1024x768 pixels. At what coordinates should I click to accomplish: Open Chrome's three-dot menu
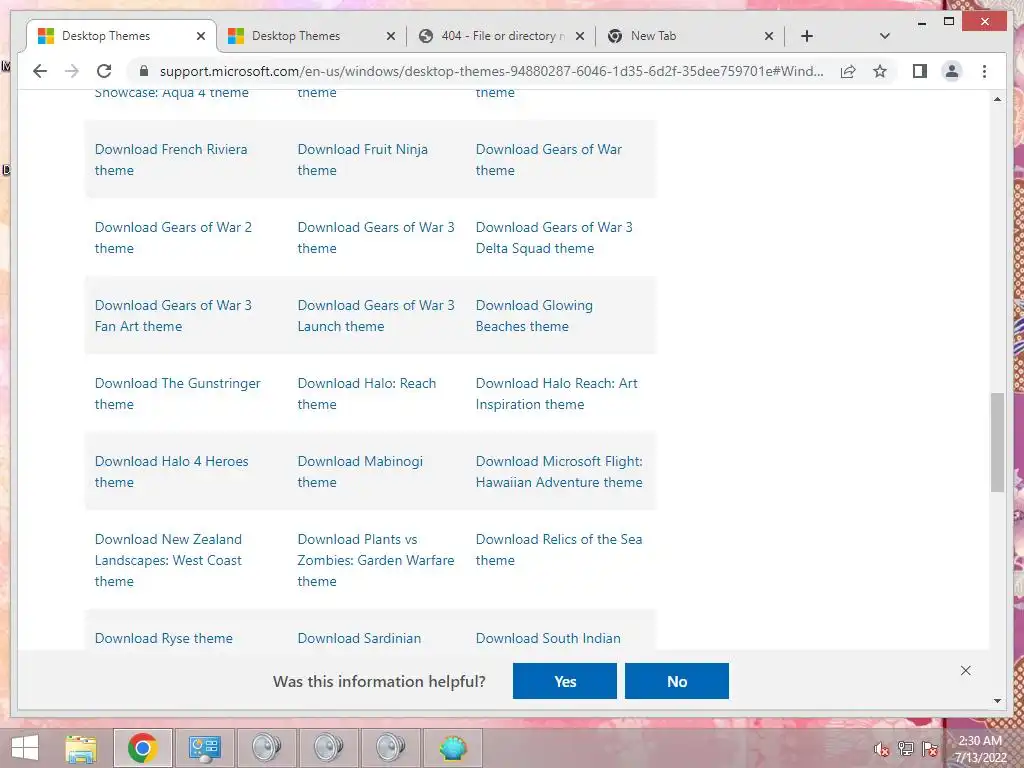tap(984, 71)
